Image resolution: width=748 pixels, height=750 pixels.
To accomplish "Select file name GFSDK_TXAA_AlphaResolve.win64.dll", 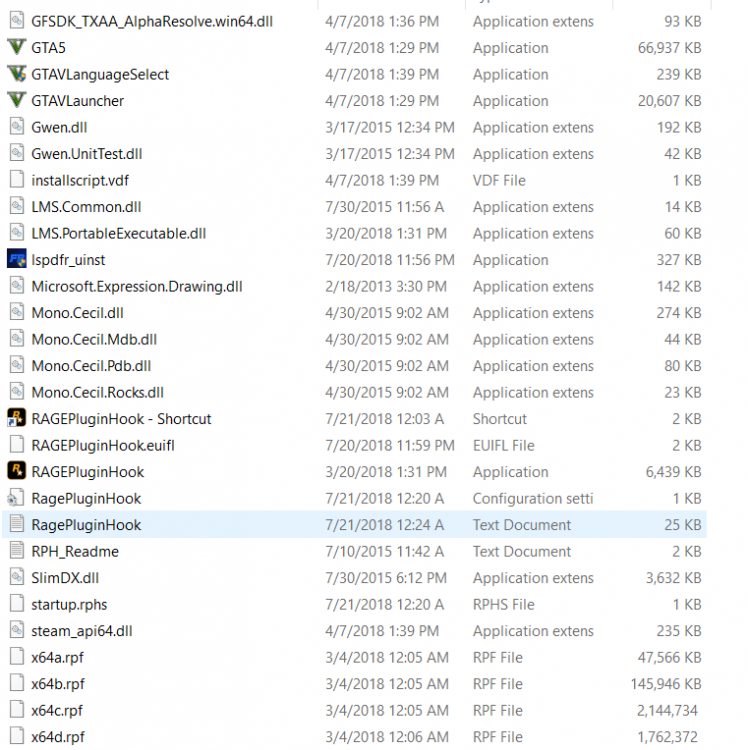I will coord(152,22).
